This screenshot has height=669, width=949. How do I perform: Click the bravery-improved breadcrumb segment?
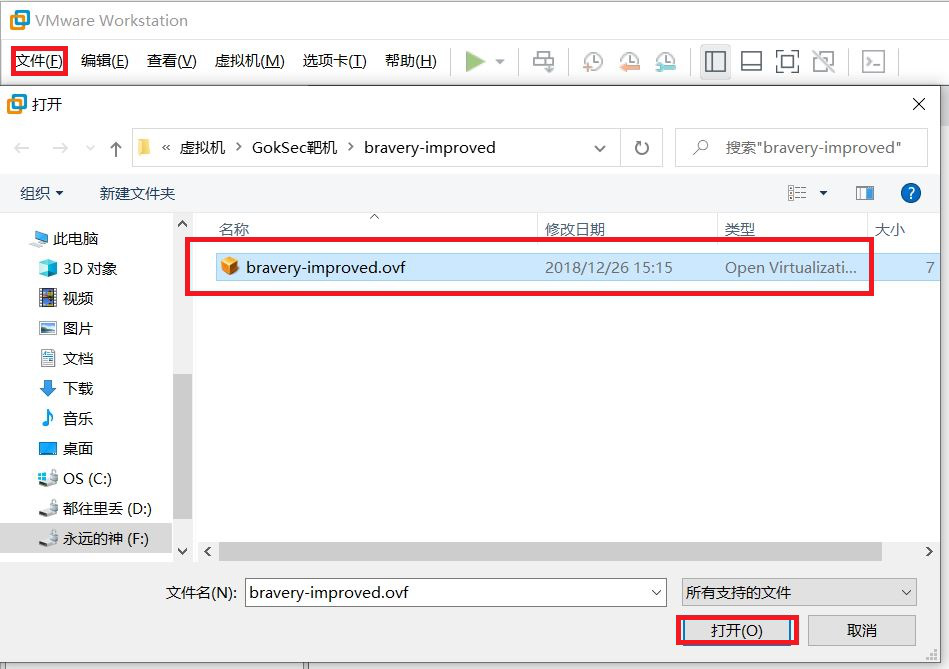pyautogui.click(x=430, y=148)
